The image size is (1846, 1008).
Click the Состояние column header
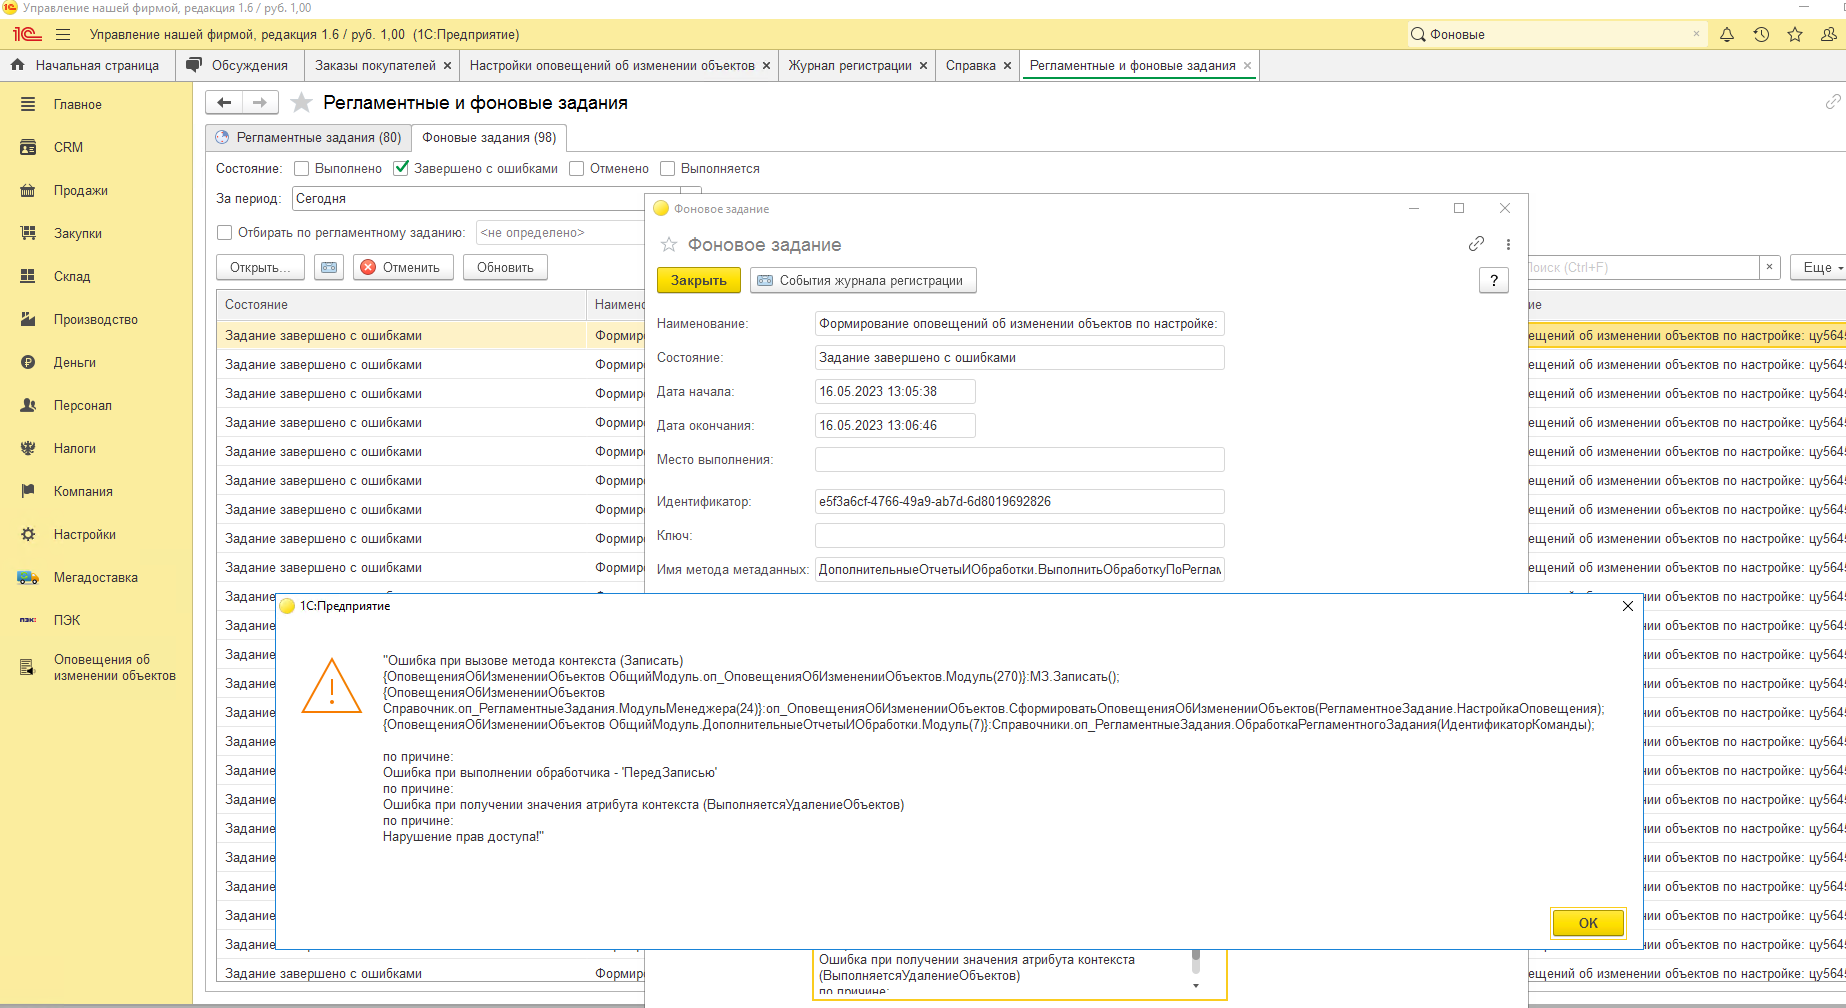(x=400, y=304)
